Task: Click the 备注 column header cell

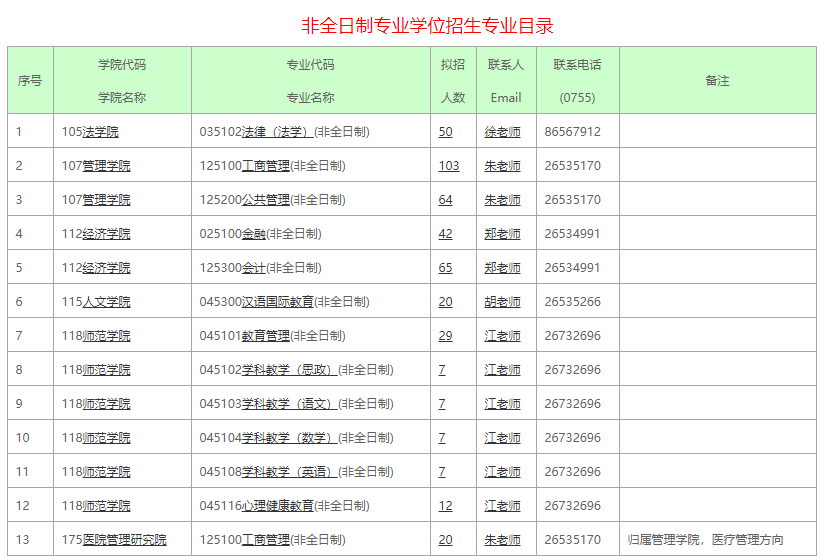Action: pos(717,81)
